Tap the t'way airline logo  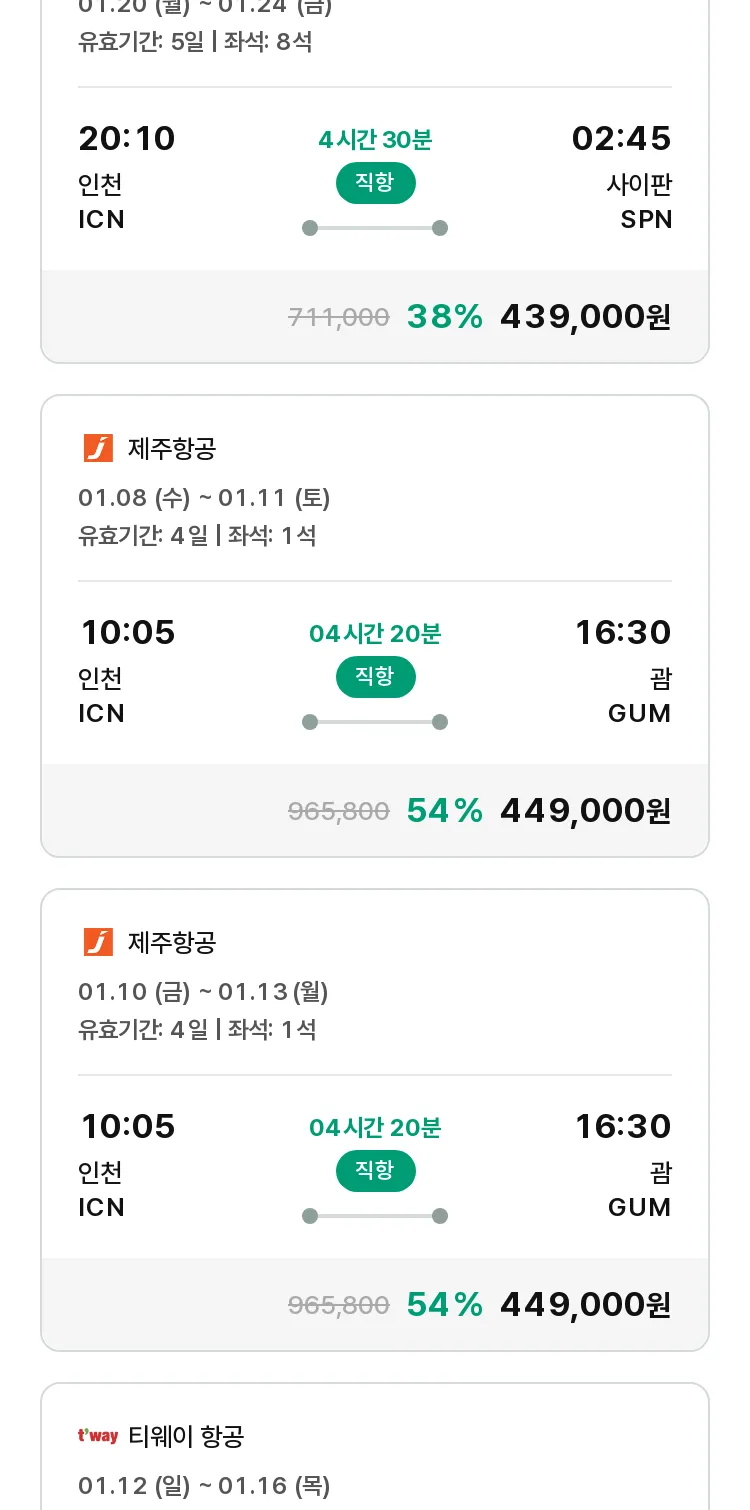(98, 1436)
